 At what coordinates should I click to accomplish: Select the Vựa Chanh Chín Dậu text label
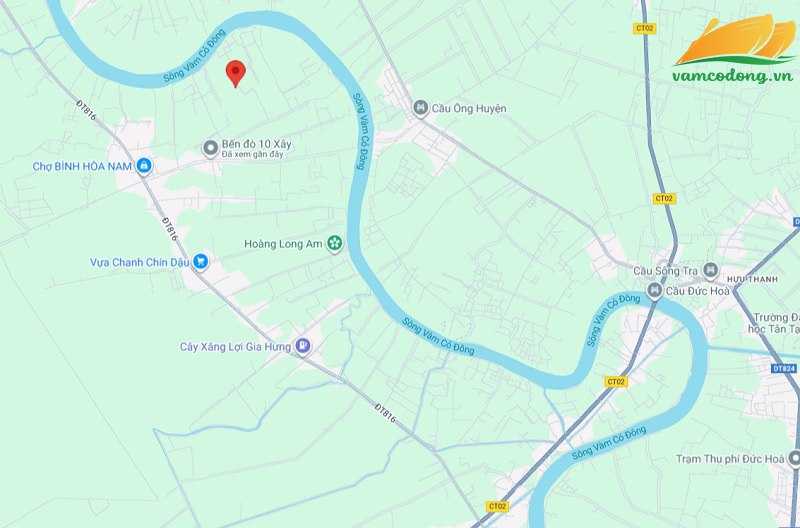(x=140, y=262)
